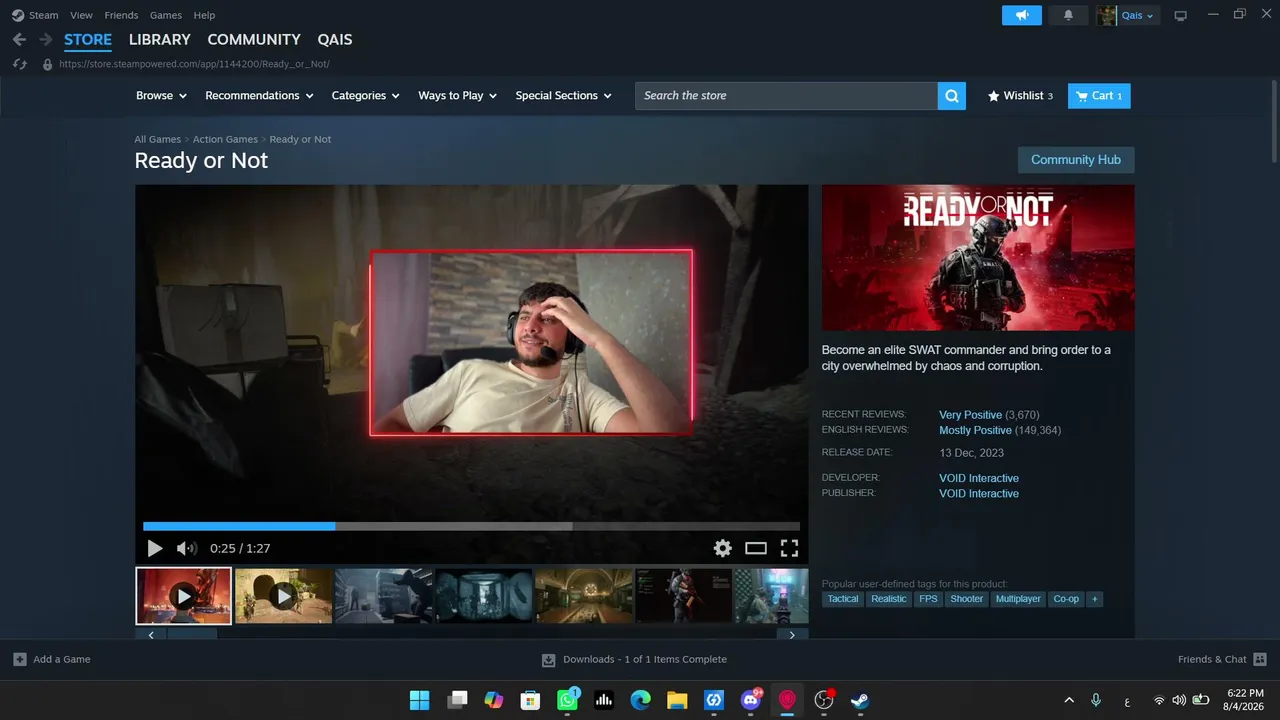The width and height of the screenshot is (1280, 720).
Task: Expand the Recommendations dropdown
Action: point(259,96)
